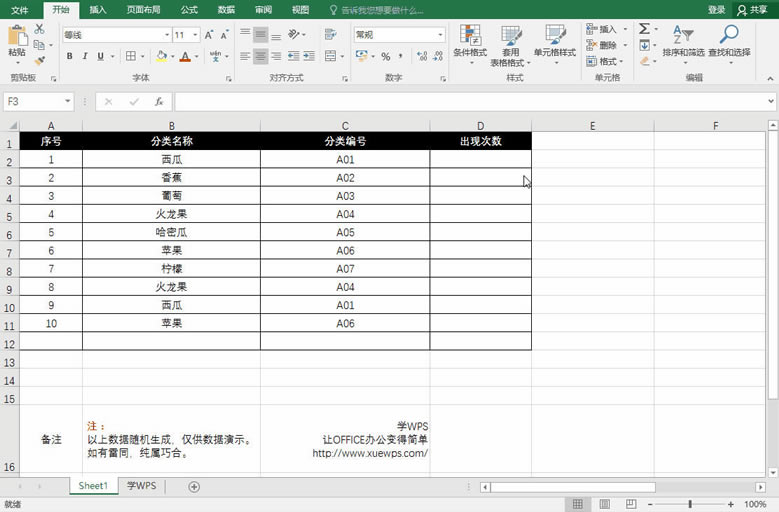Apply the red font color

tap(185, 56)
